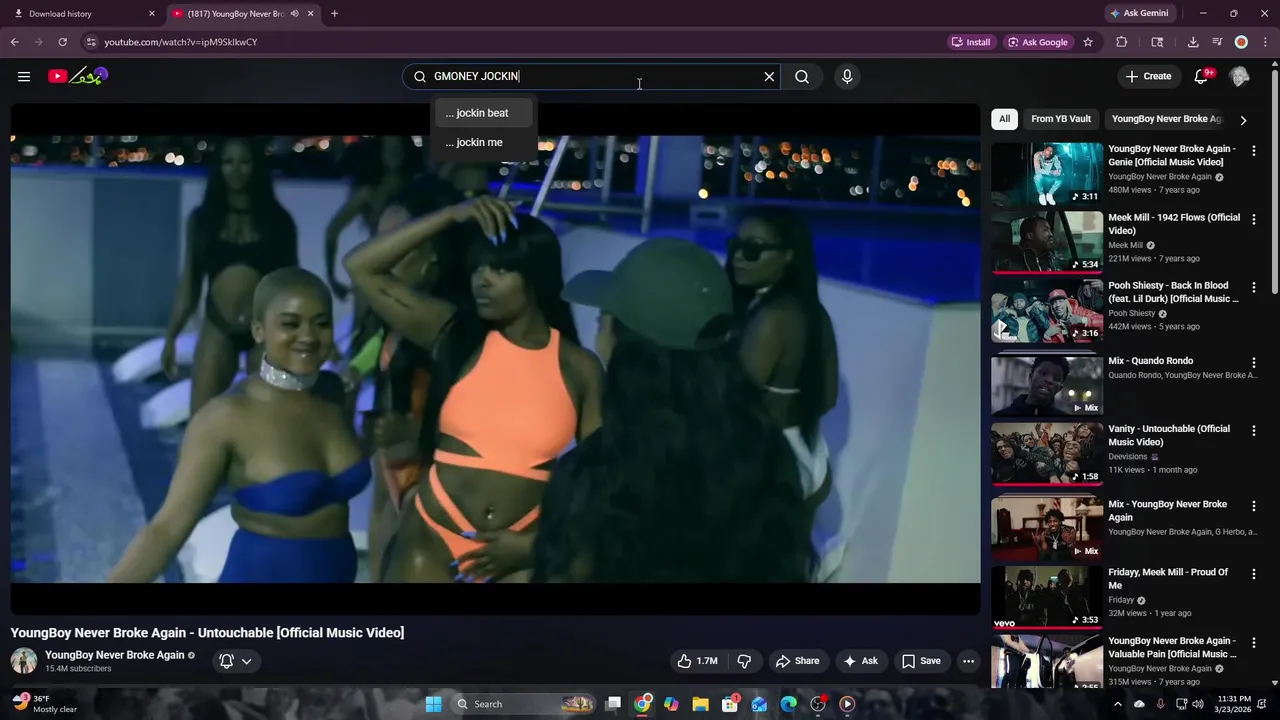
Task: Open options for Back In Blood video
Action: [1254, 288]
